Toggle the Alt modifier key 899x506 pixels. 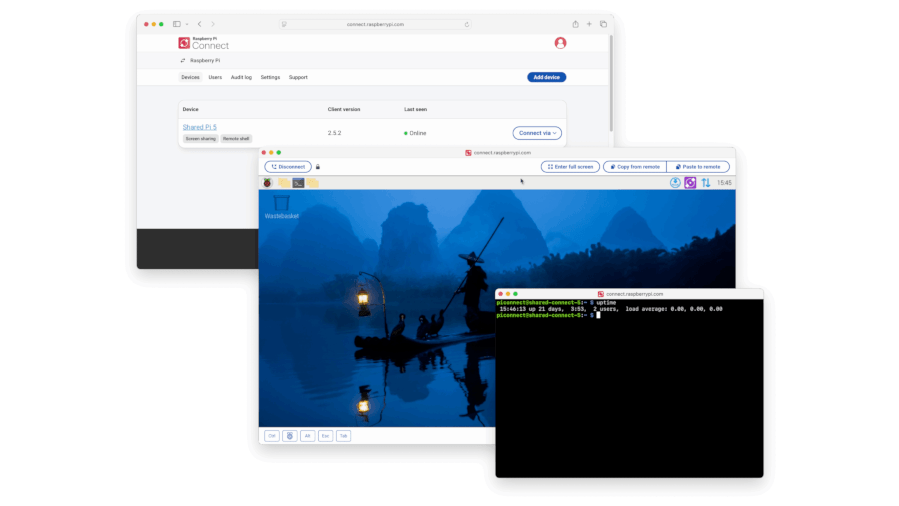tap(307, 436)
